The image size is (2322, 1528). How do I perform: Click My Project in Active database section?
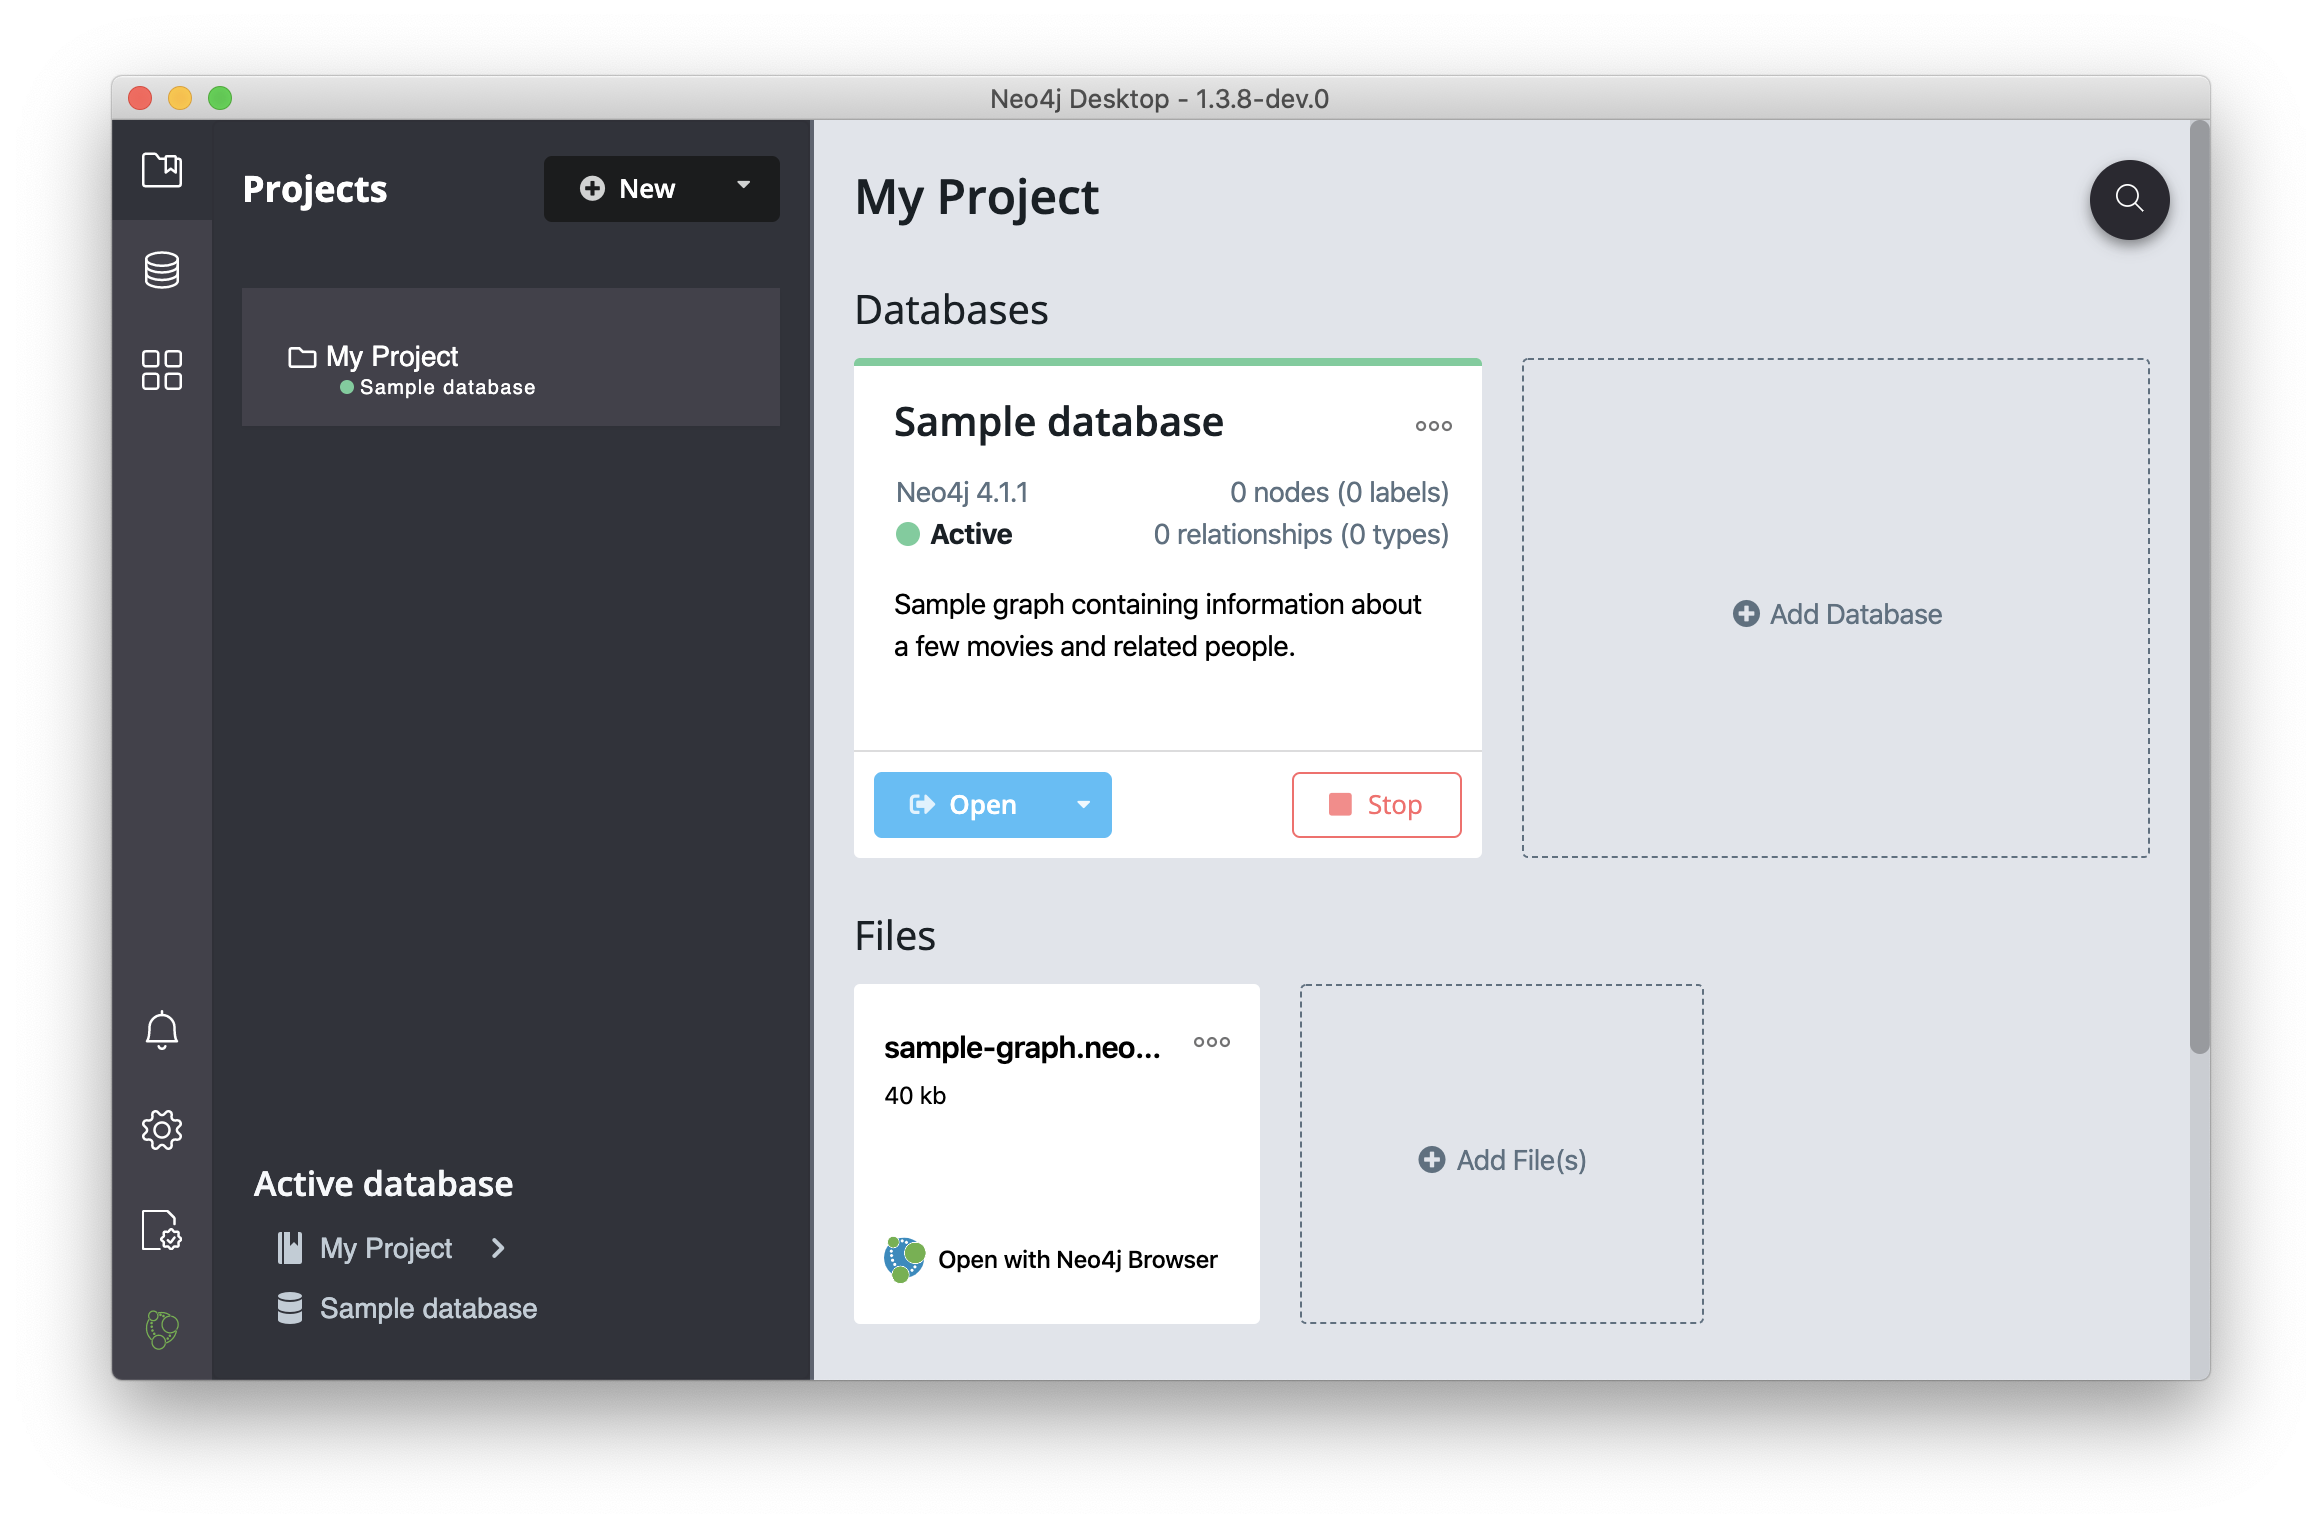click(386, 1248)
